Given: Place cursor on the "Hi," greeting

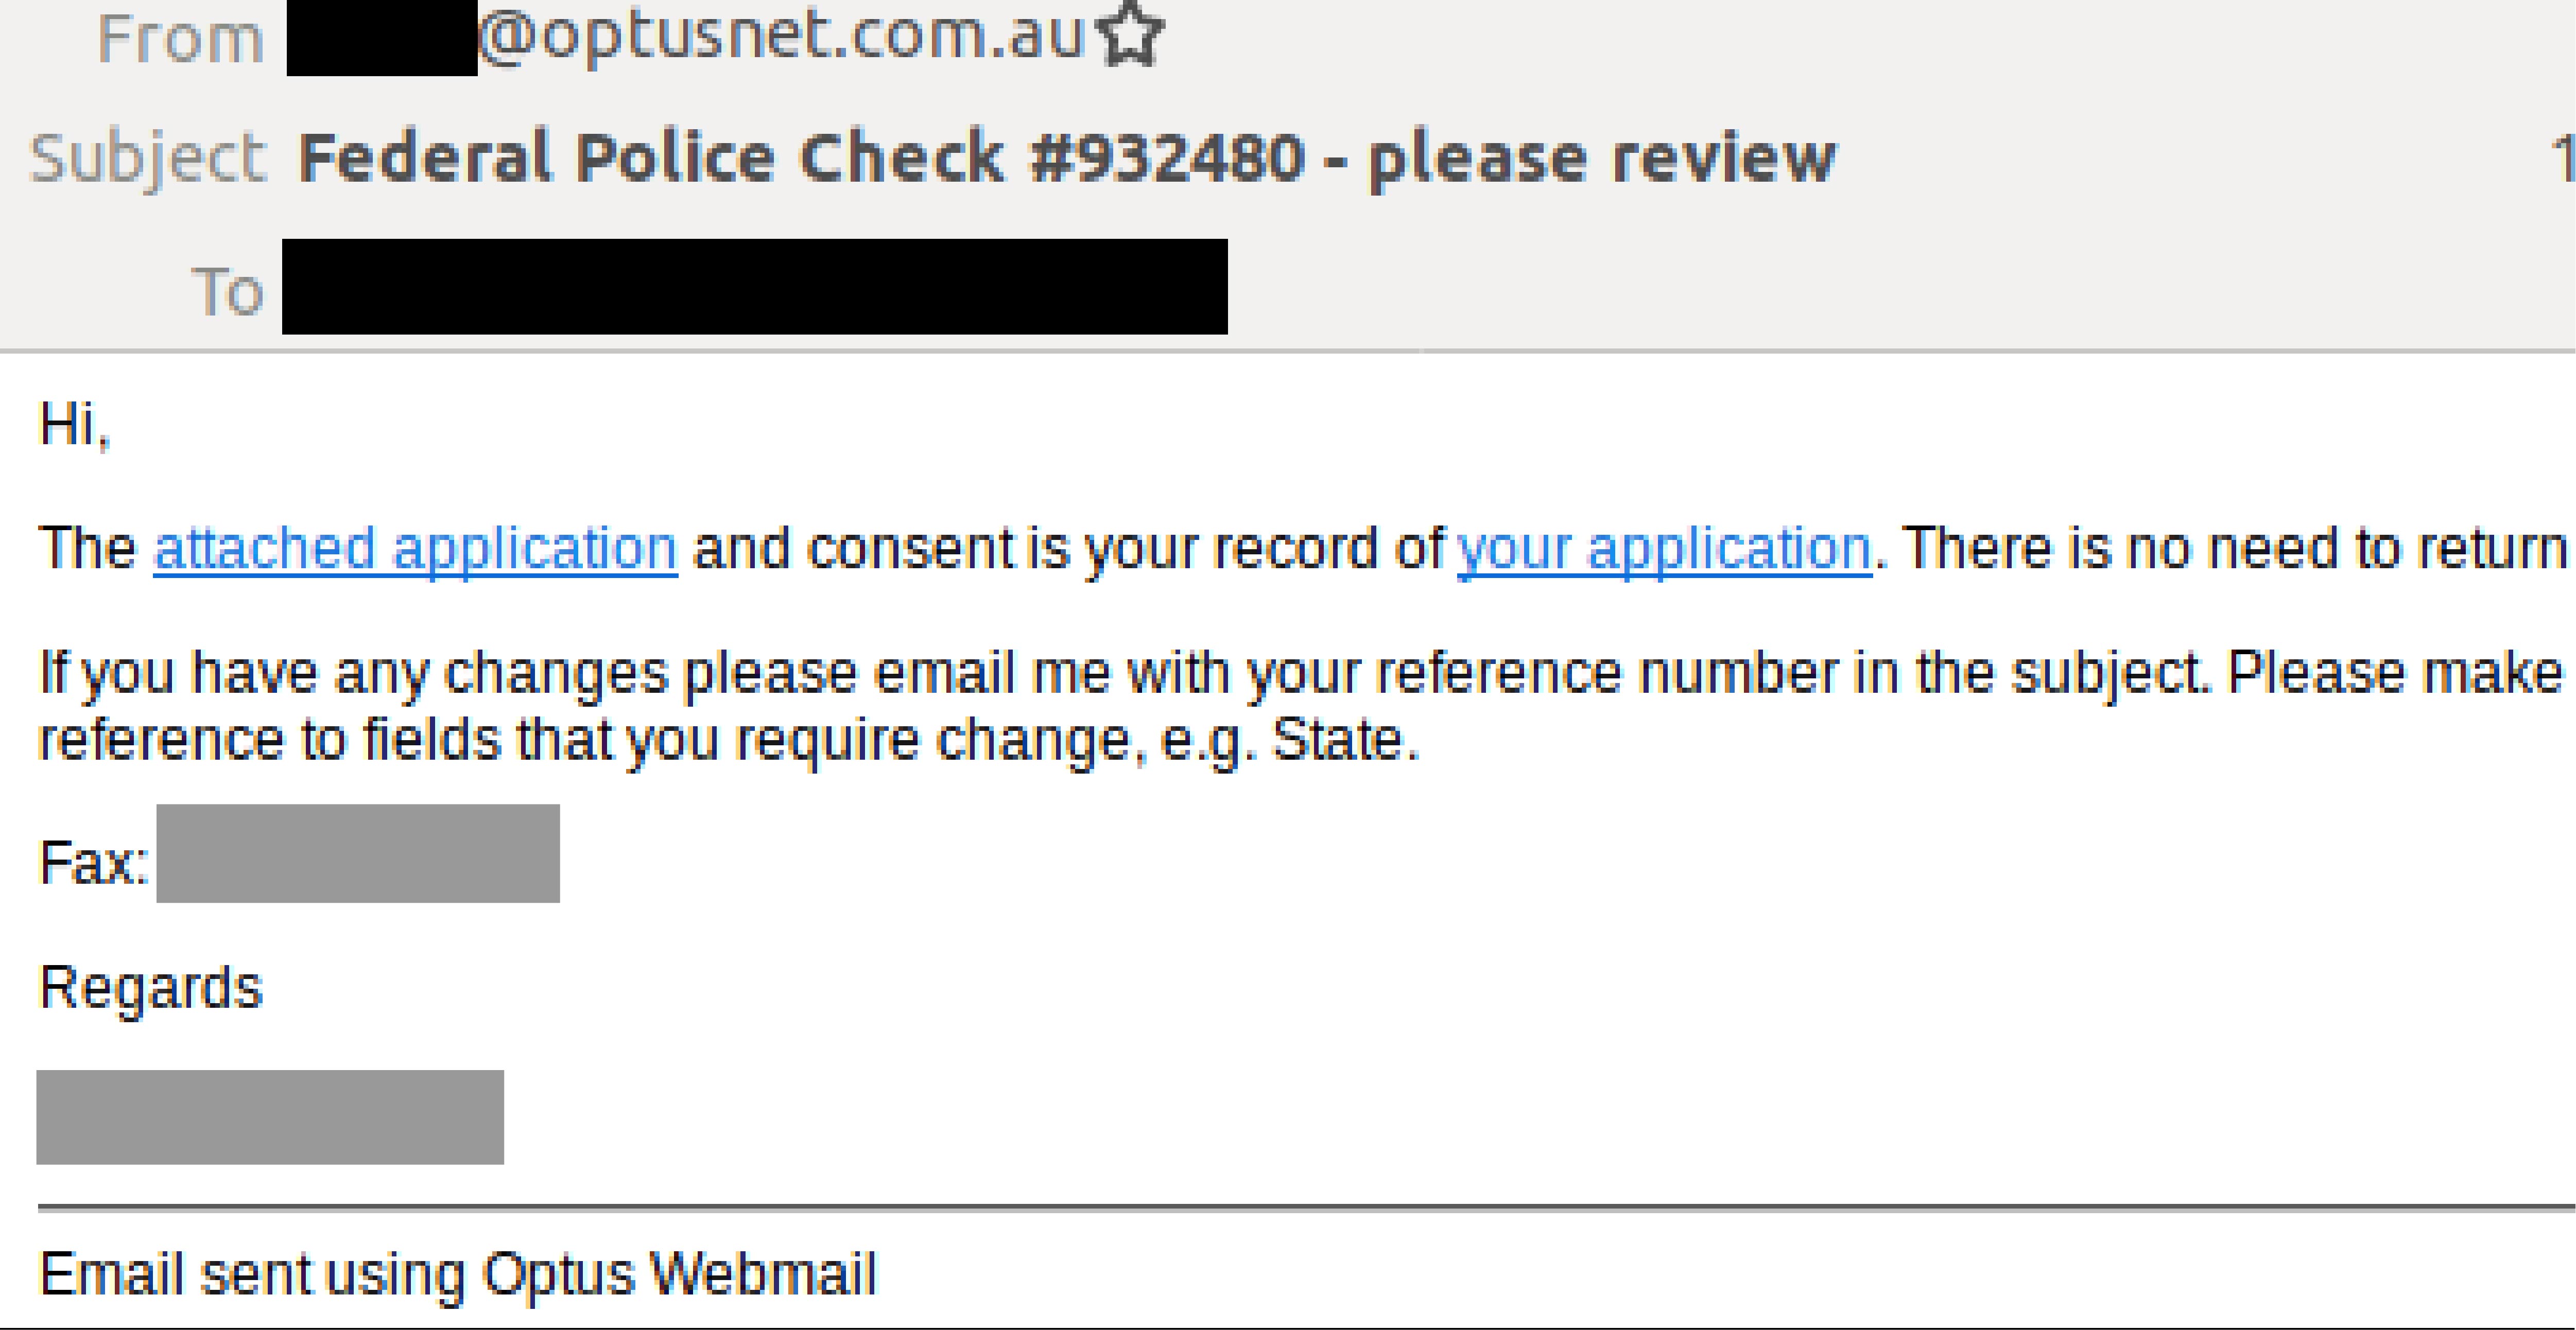Looking at the screenshot, I should click(74, 425).
